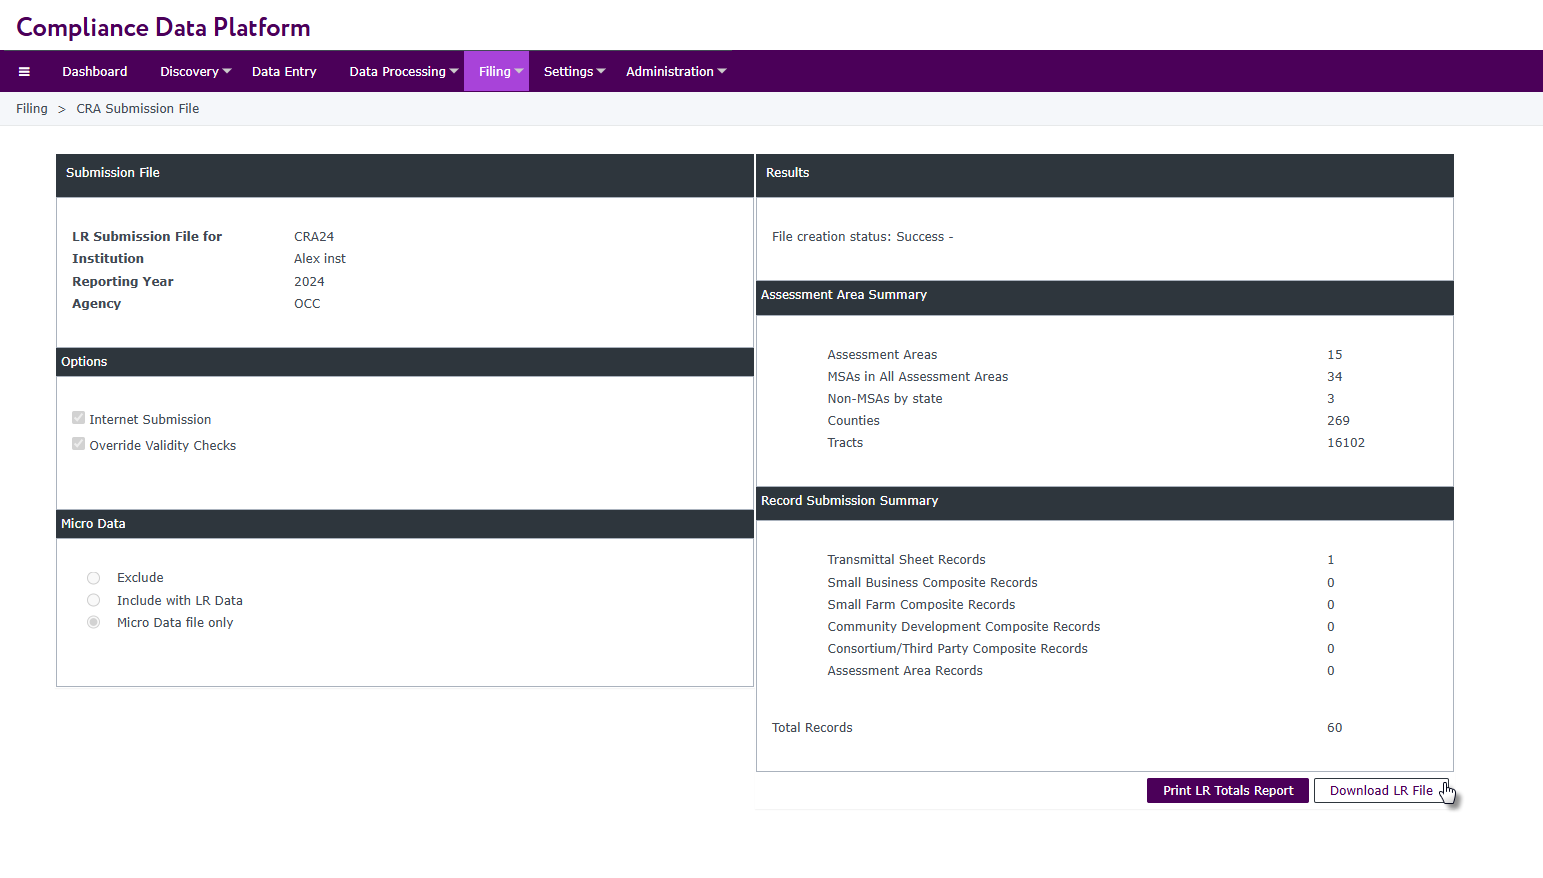
Task: Select the Include with LR Data option
Action: (93, 600)
